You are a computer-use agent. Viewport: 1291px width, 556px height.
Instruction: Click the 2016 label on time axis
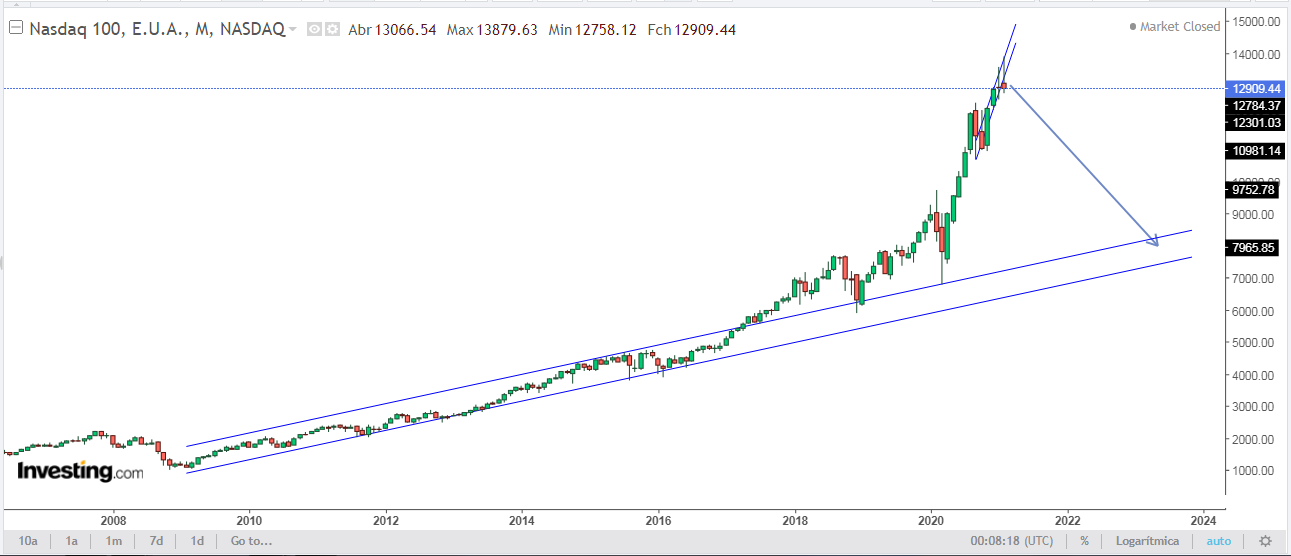pos(658,520)
